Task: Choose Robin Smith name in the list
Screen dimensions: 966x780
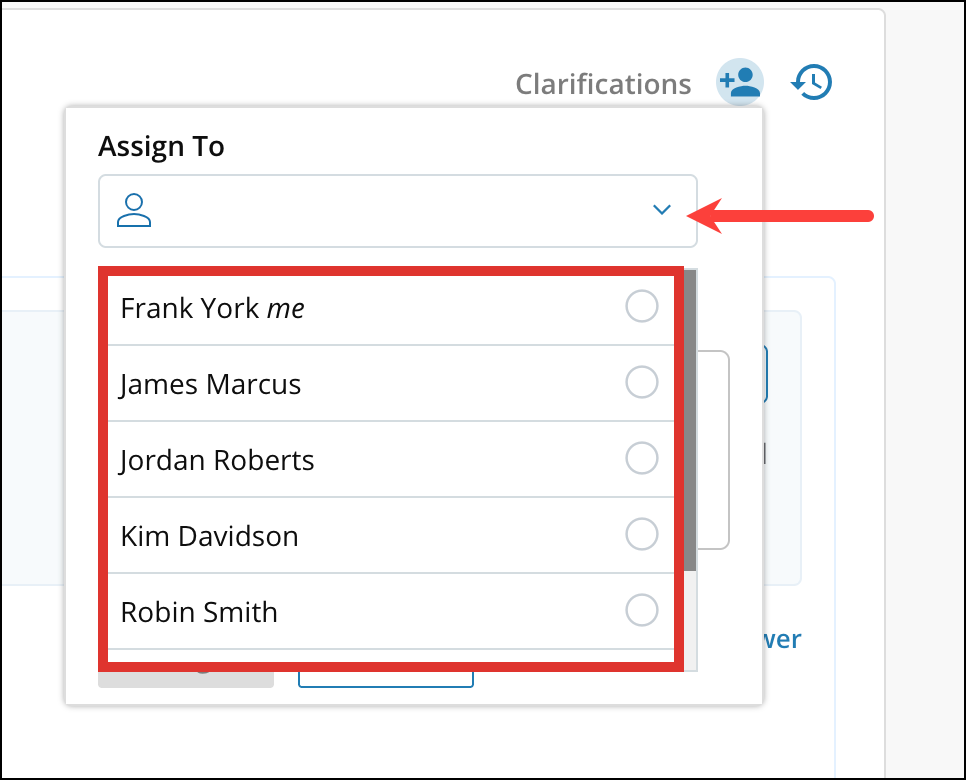Action: 199,612
